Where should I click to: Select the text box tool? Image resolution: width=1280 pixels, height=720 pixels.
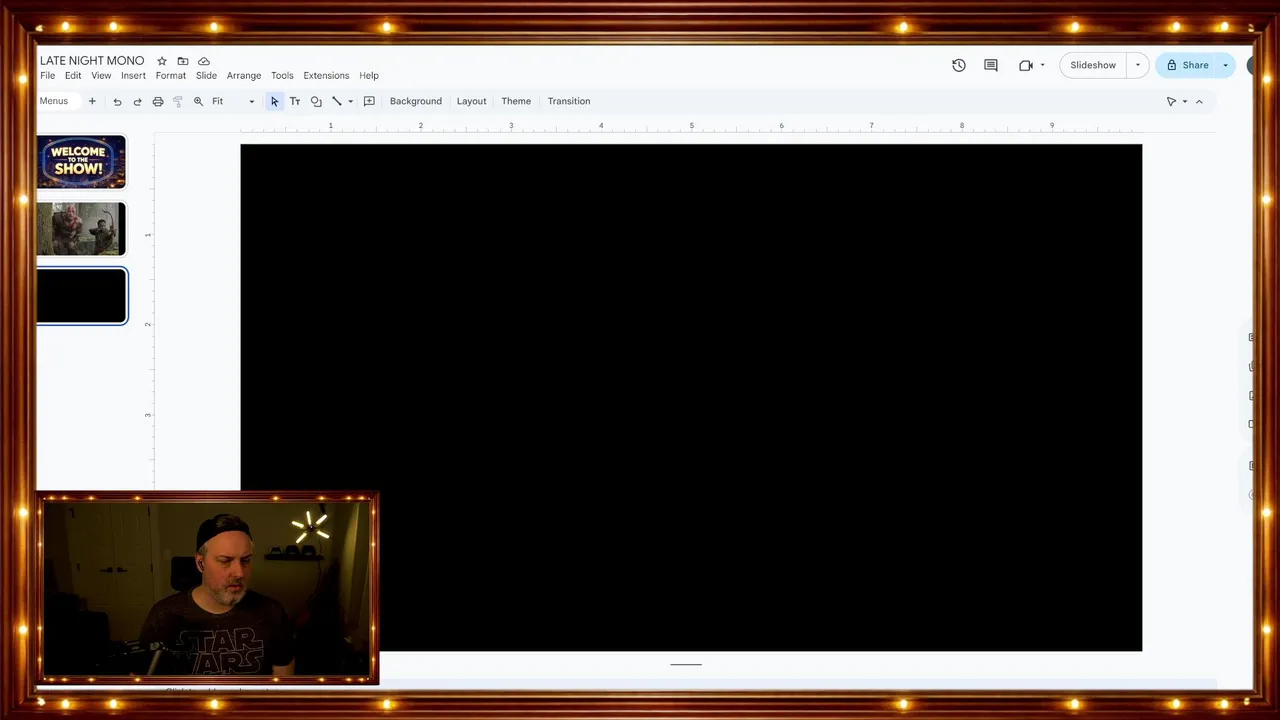[295, 101]
